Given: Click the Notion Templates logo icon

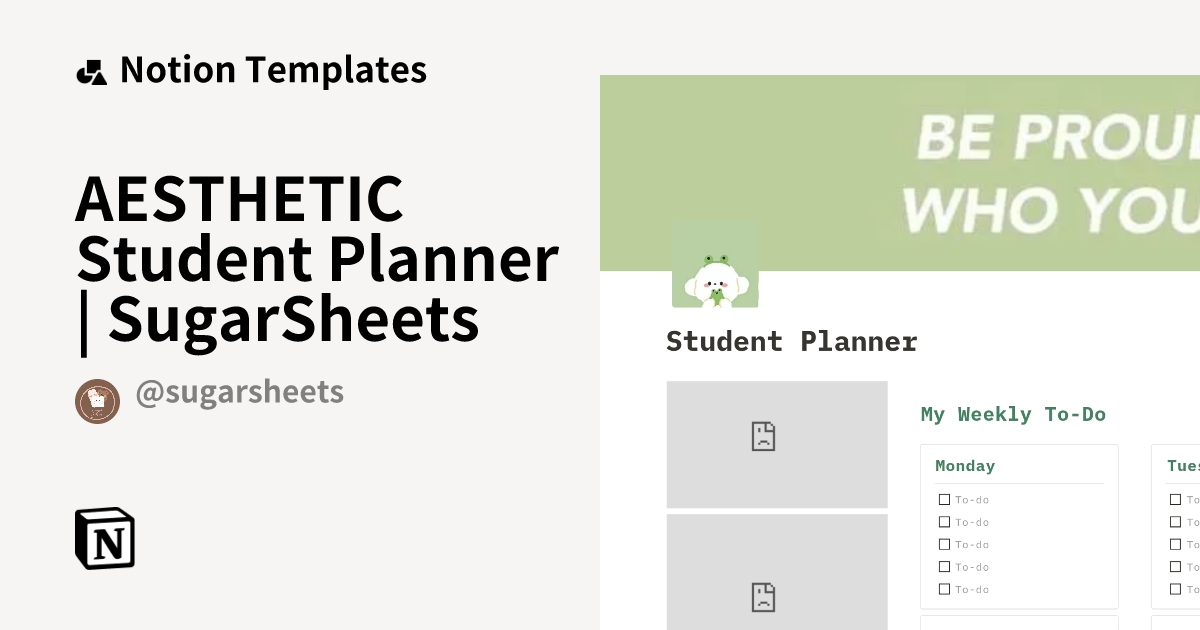Looking at the screenshot, I should (93, 69).
